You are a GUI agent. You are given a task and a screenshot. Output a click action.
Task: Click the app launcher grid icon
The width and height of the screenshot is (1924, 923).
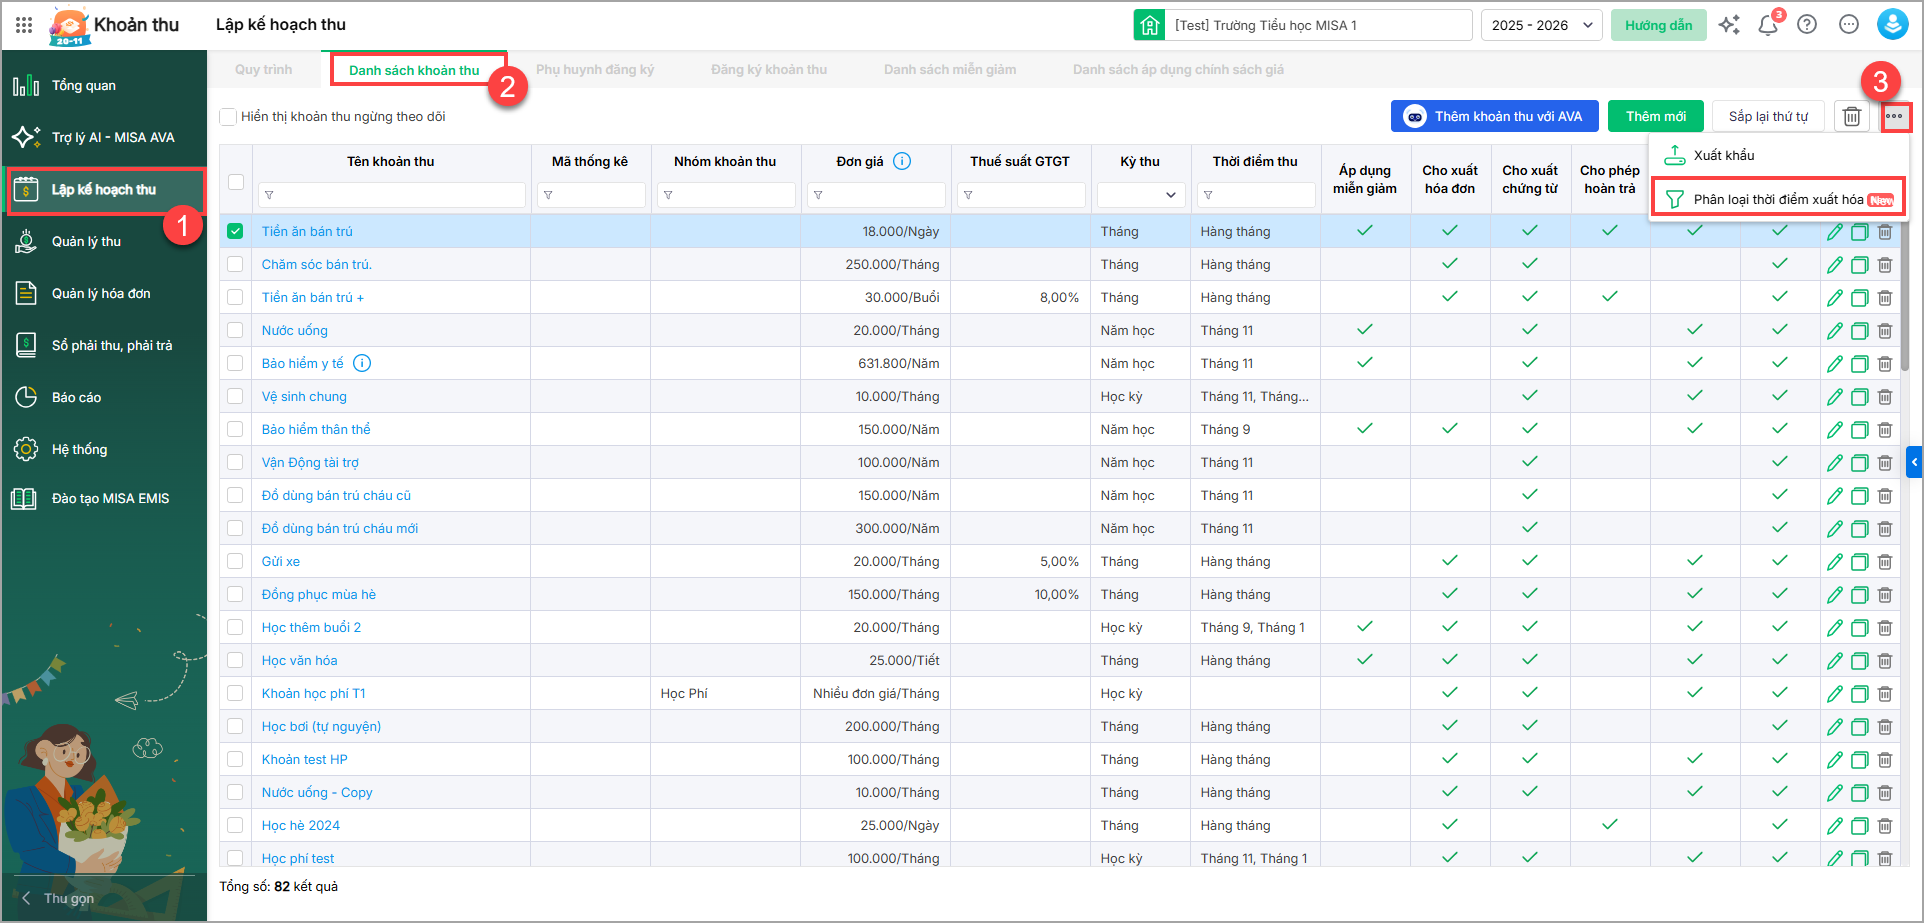[24, 25]
